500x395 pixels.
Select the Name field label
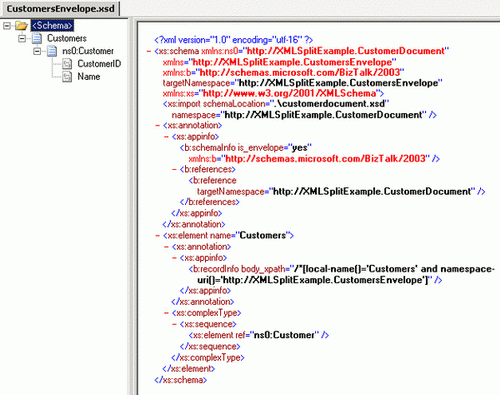point(89,77)
